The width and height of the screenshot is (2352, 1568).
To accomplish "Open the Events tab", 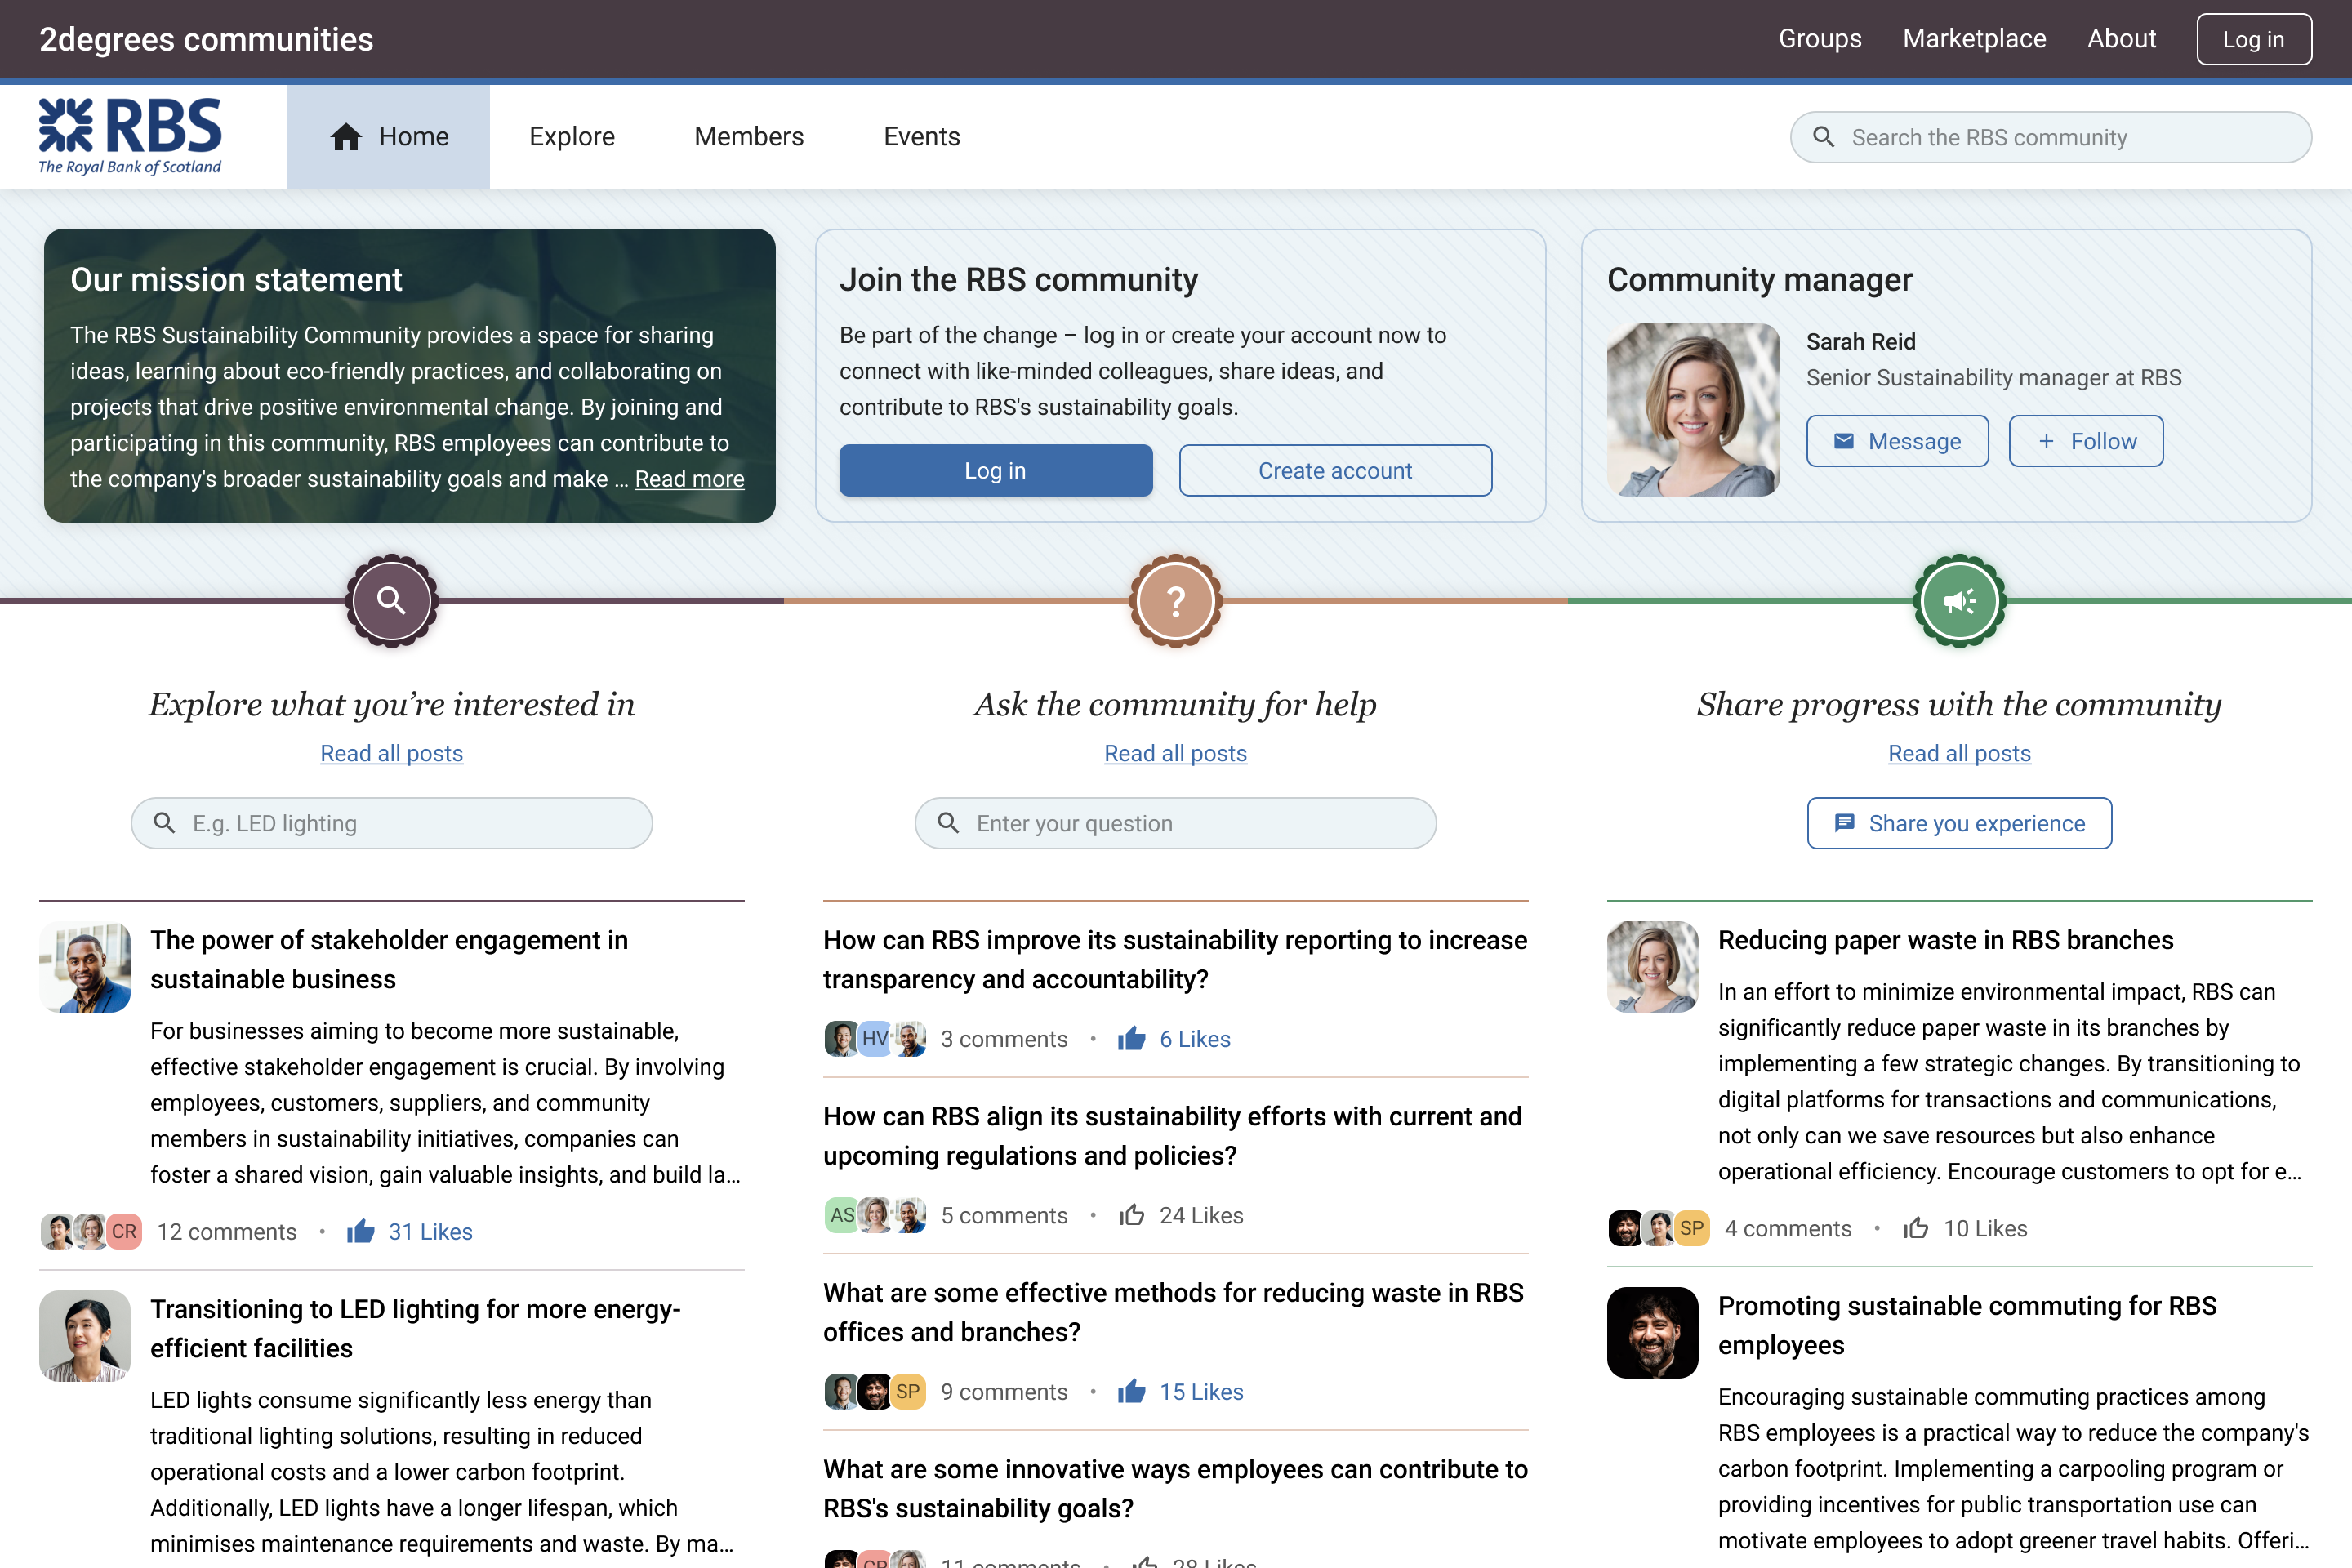I will [x=922, y=137].
